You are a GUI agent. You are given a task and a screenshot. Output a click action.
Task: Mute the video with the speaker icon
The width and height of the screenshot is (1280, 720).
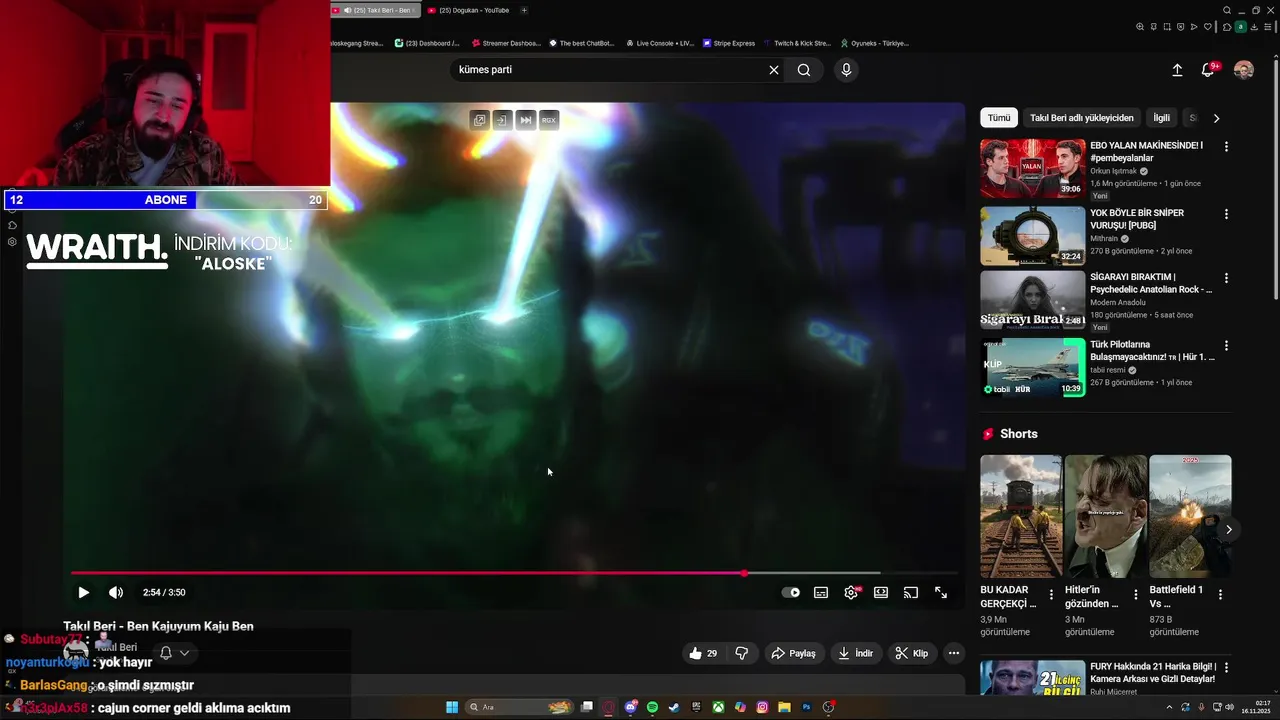(116, 592)
